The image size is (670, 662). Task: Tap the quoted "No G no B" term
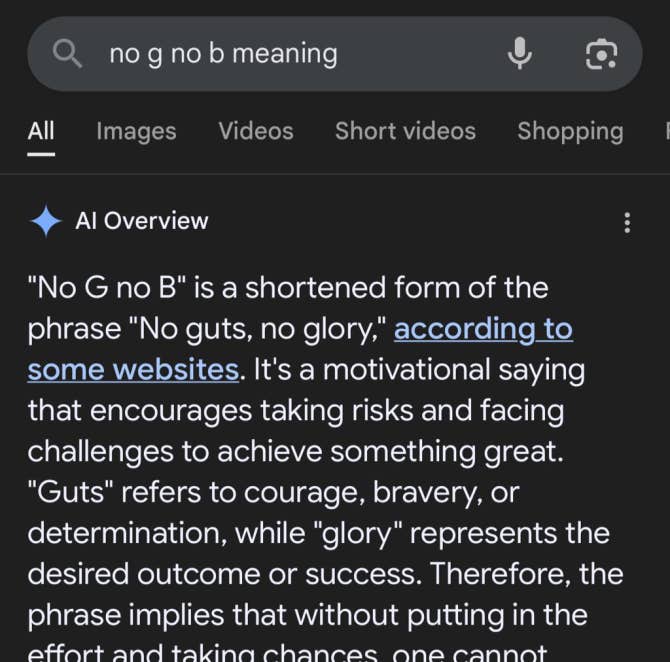[104, 288]
